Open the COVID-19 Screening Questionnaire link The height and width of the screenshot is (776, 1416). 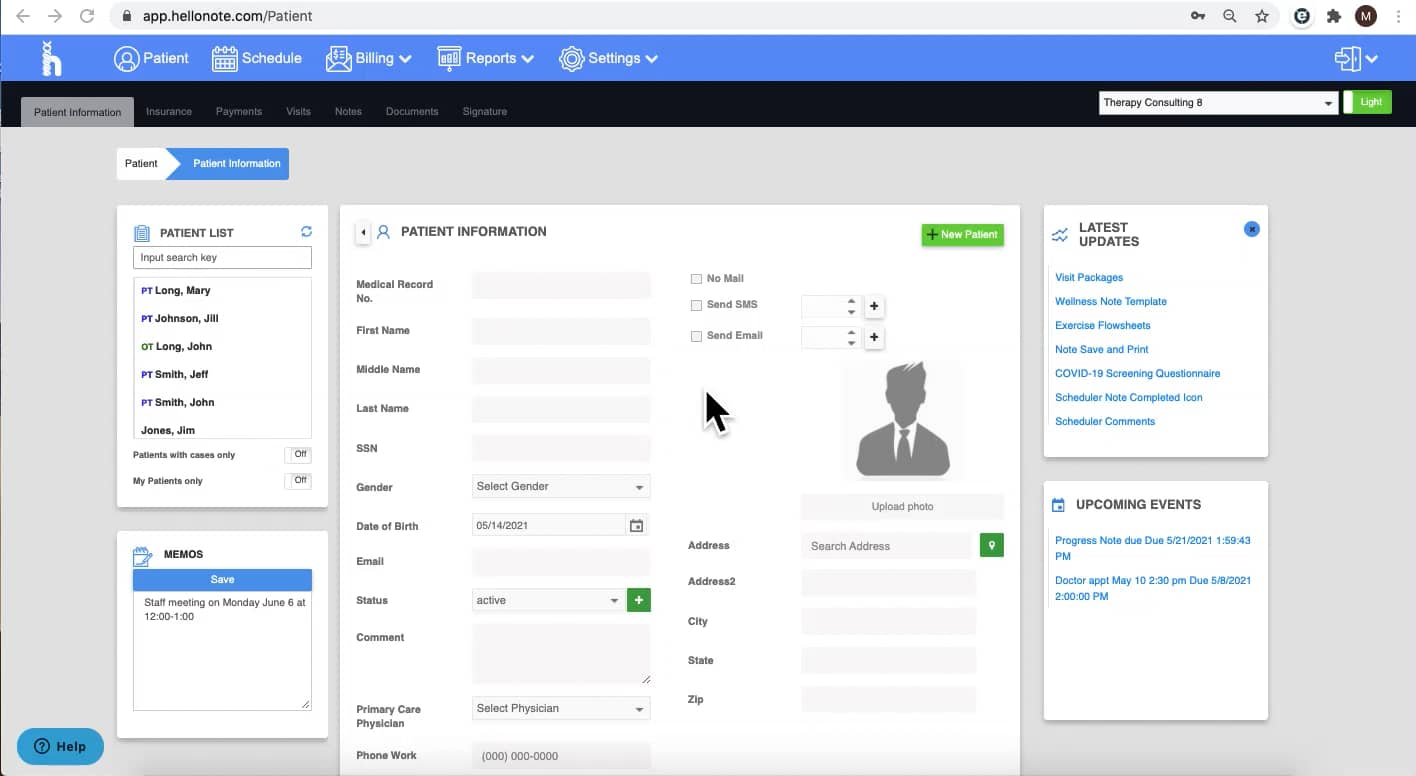pyautogui.click(x=1137, y=374)
